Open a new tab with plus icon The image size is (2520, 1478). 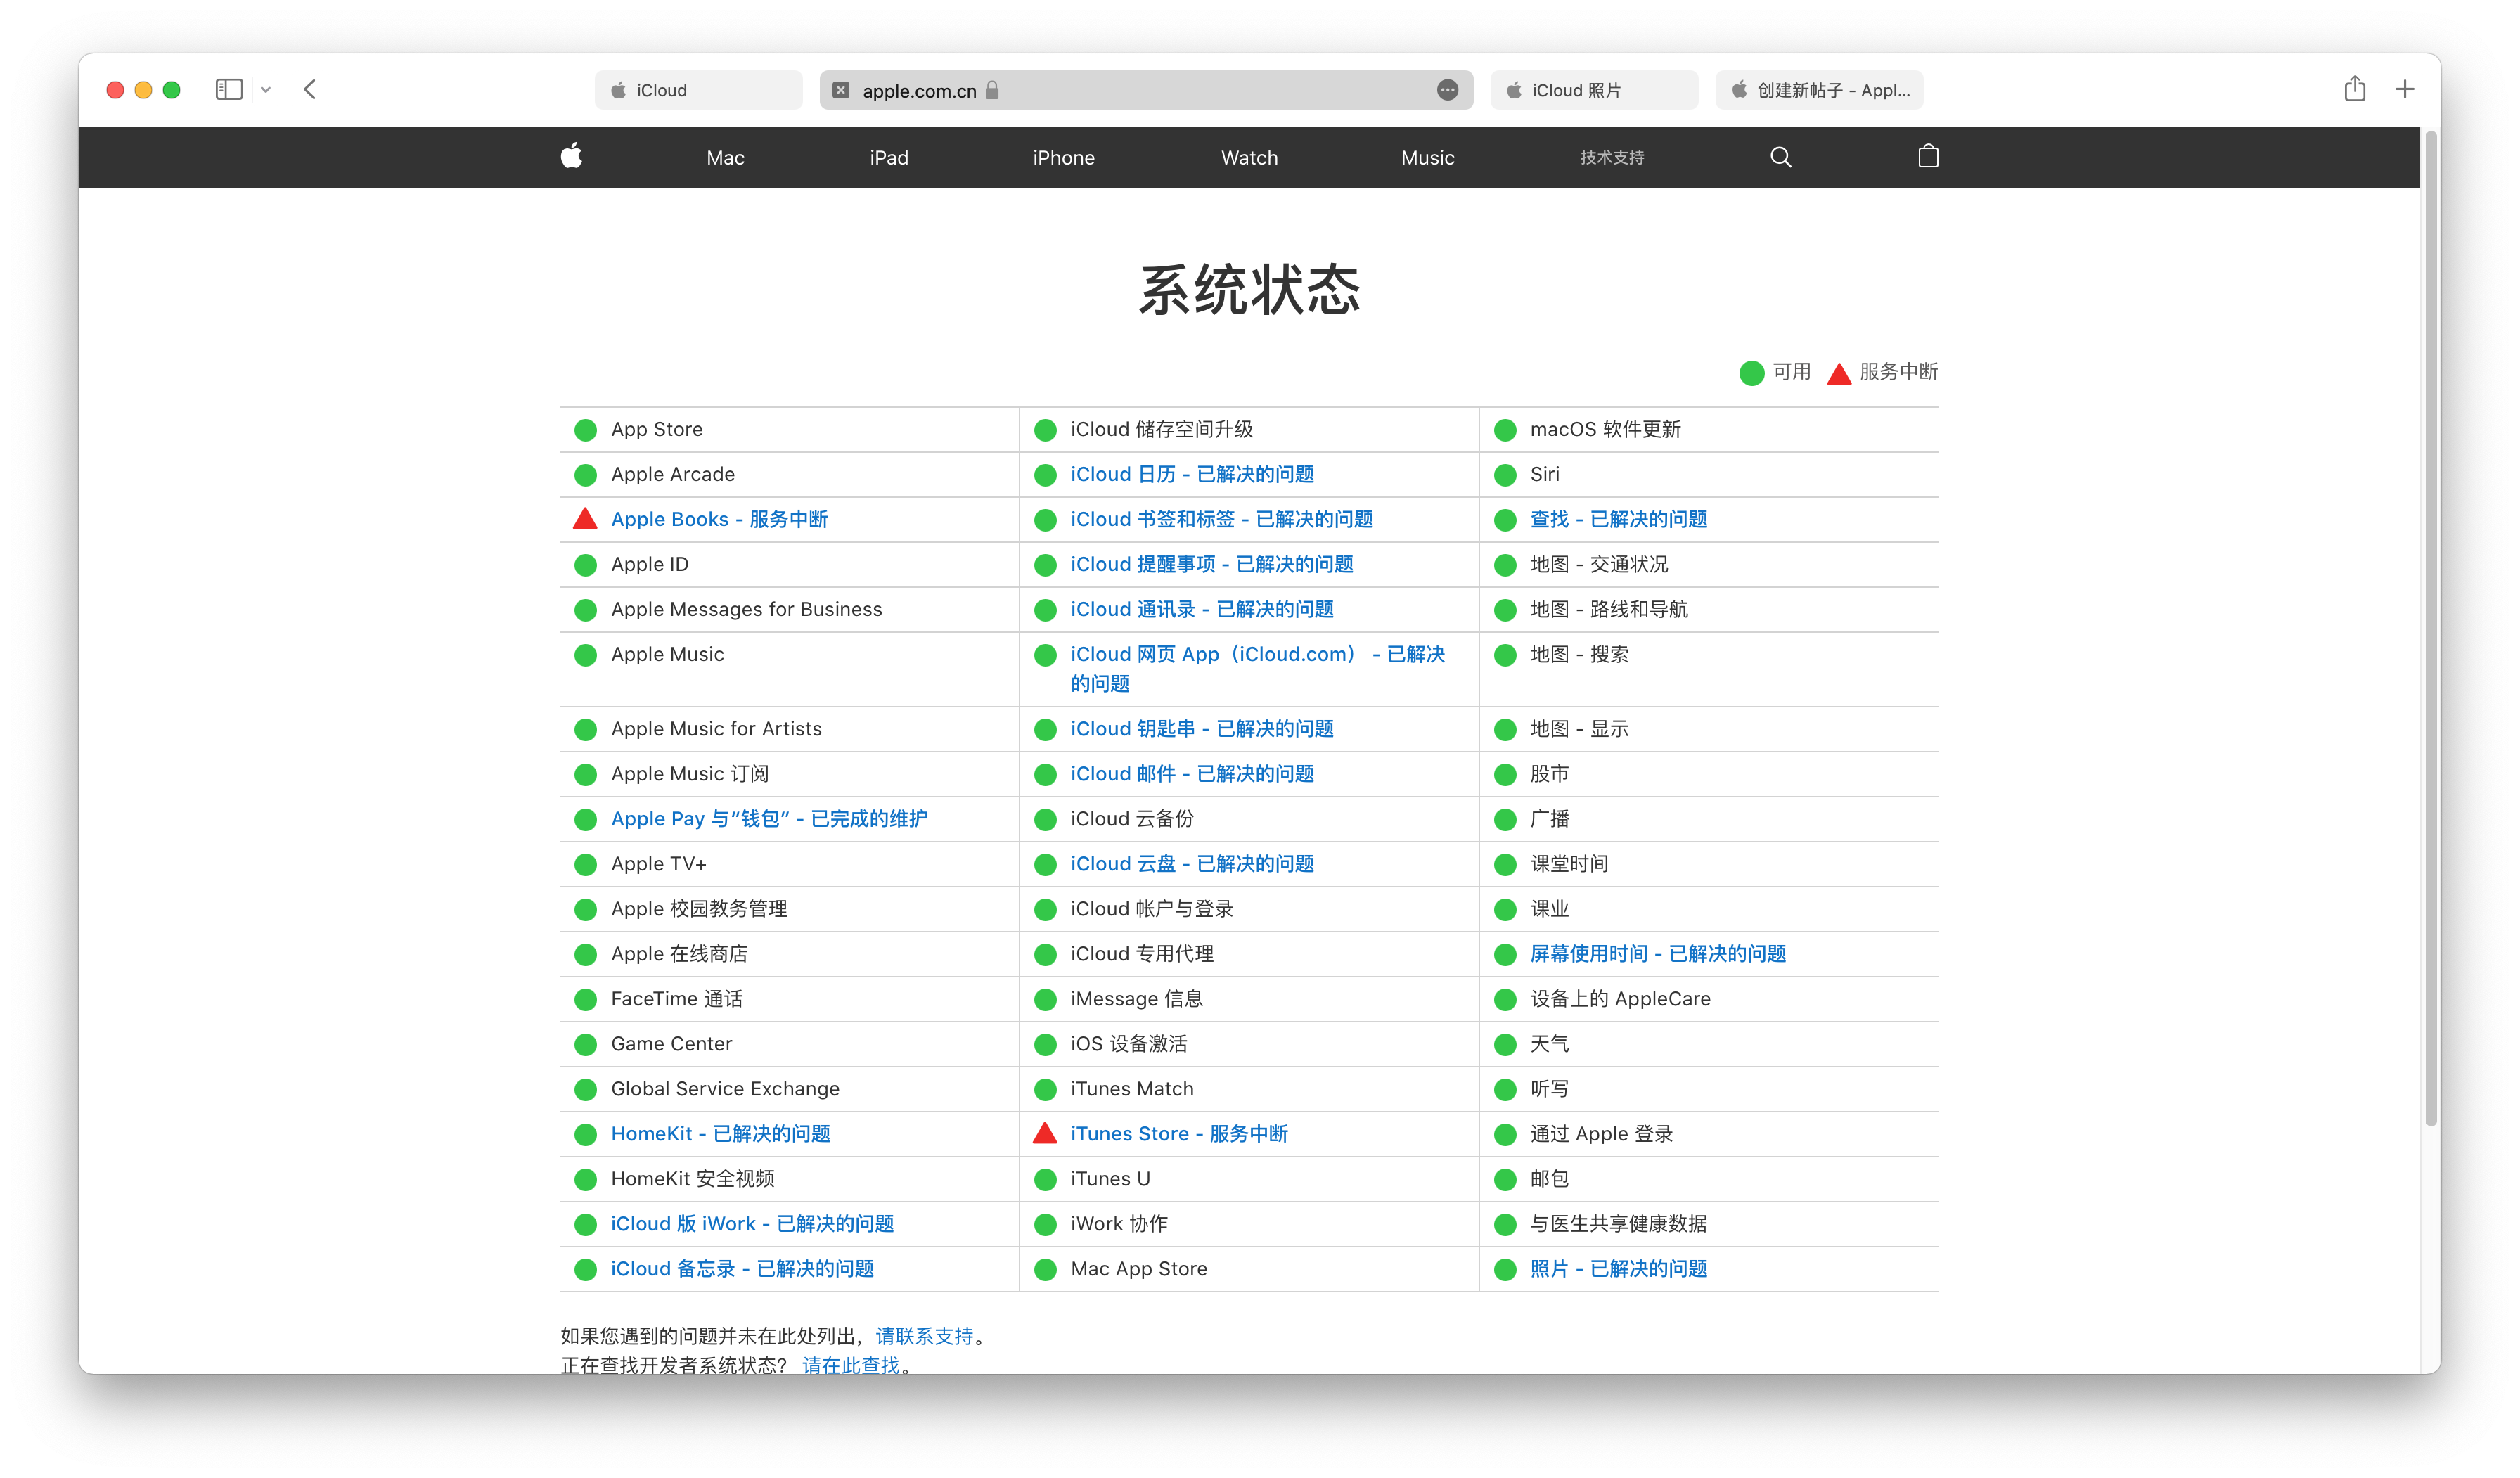click(2404, 89)
